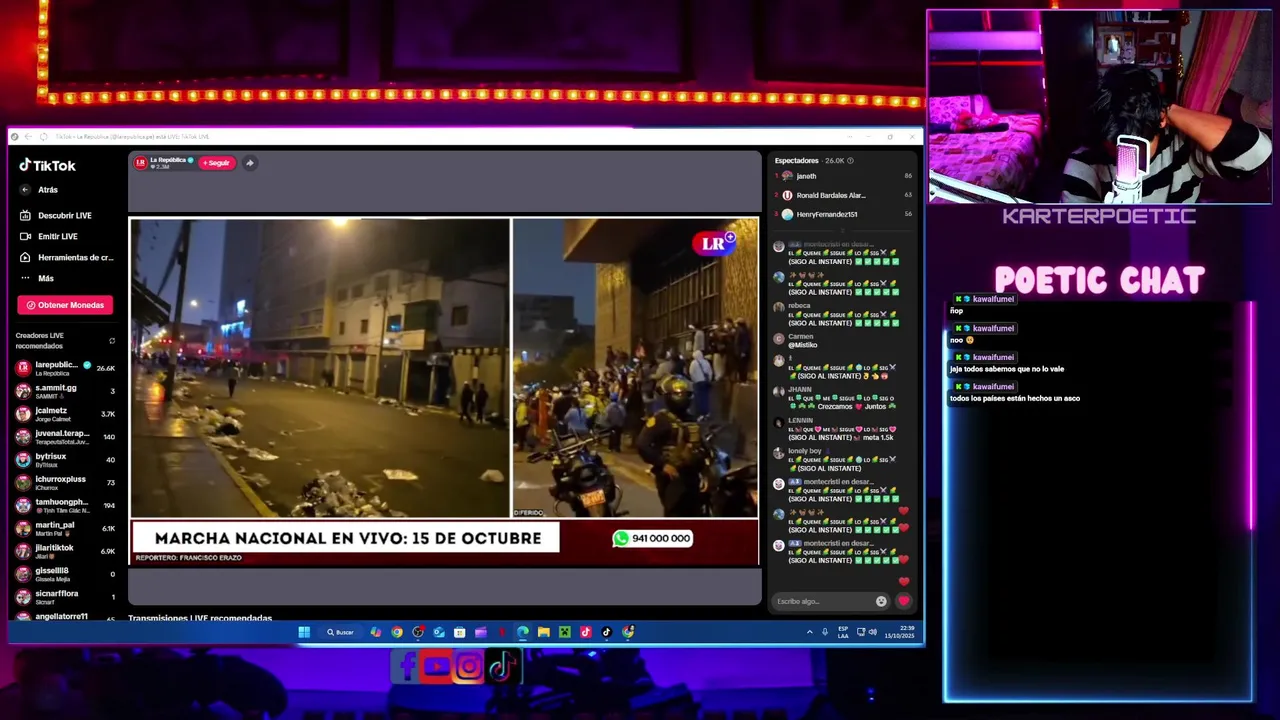Click the webcam feed in the corner
The height and width of the screenshot is (720, 1280).
pos(1099,108)
